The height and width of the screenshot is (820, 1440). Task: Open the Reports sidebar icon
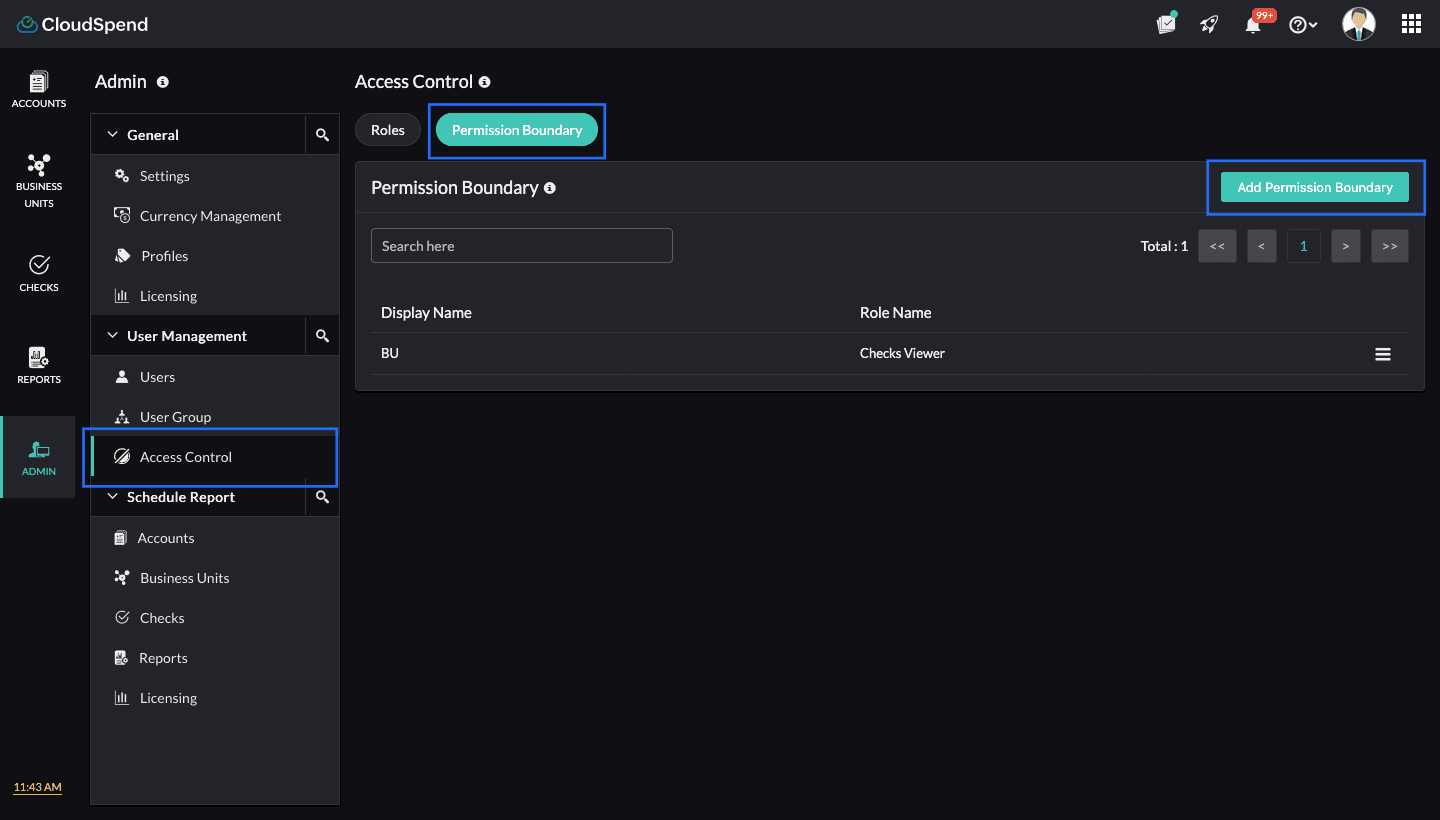(x=39, y=365)
